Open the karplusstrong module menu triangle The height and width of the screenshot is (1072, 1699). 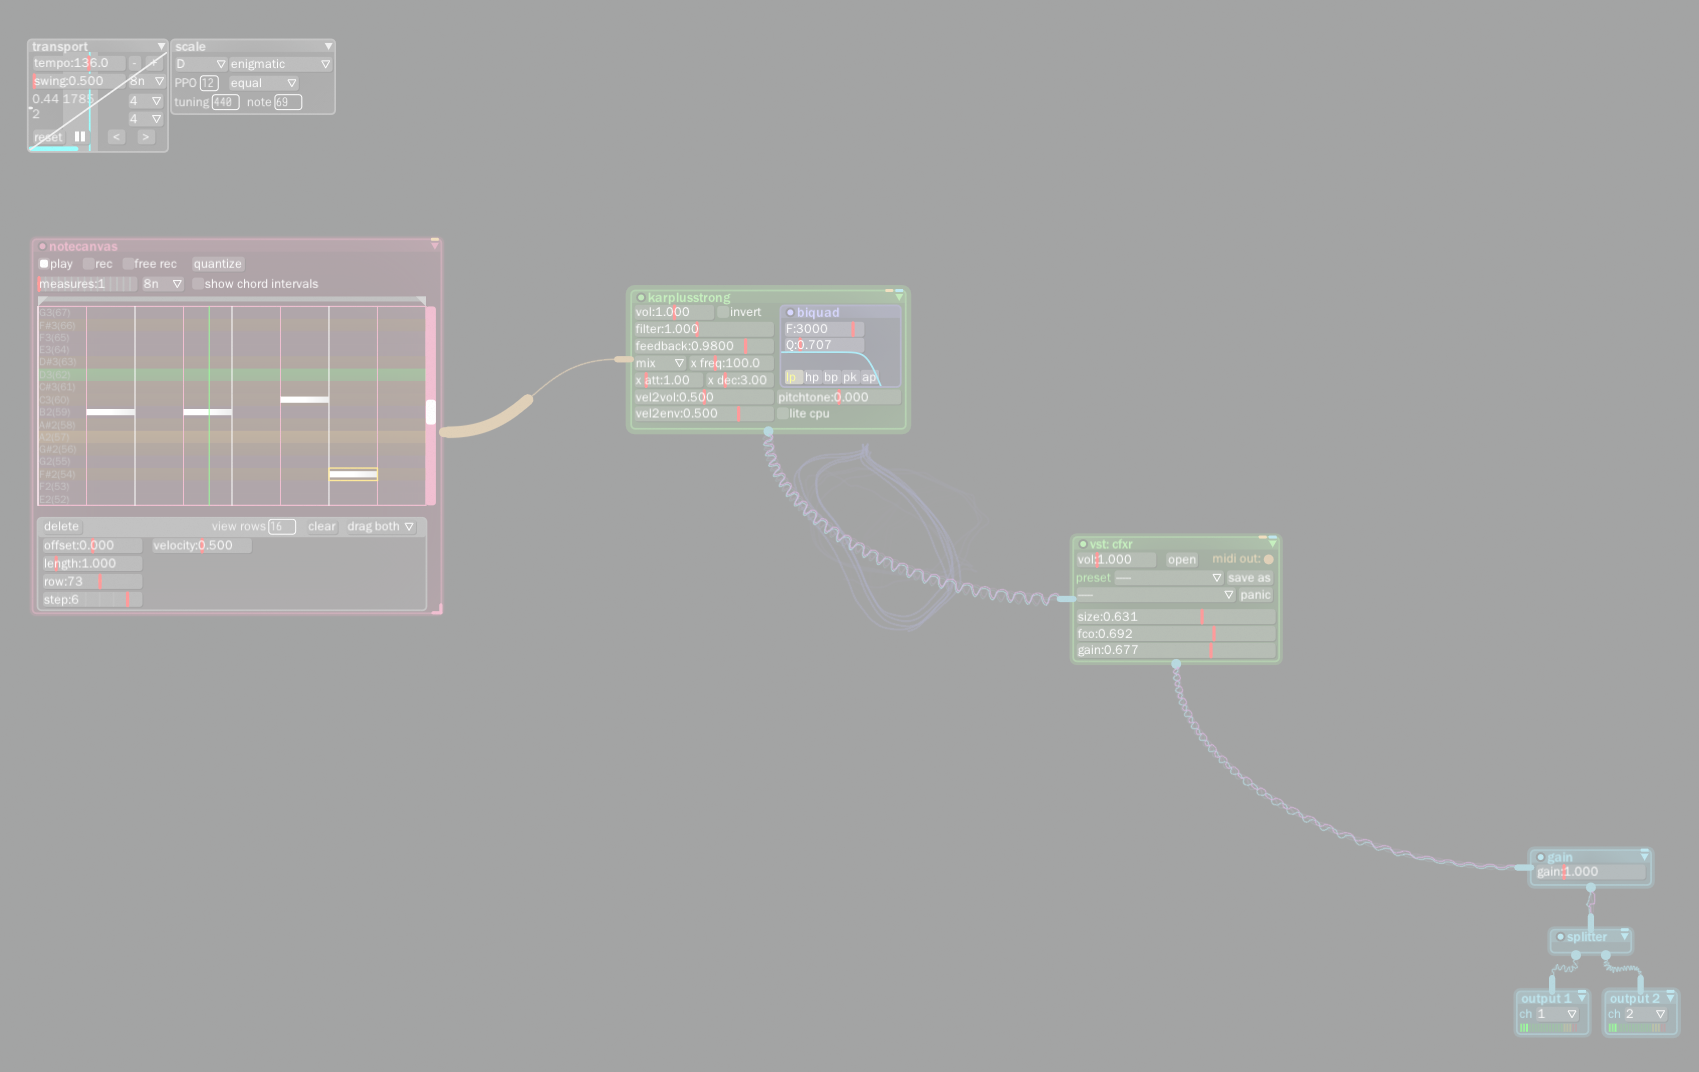pos(899,298)
